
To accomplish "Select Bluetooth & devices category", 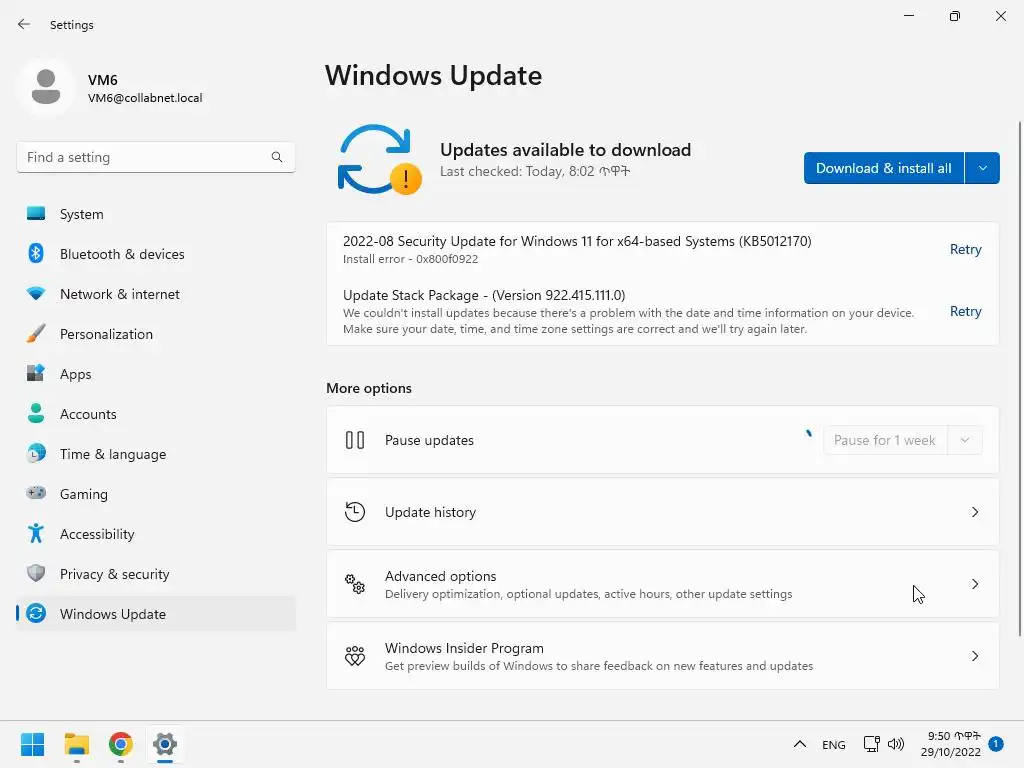I will pos(156,254).
